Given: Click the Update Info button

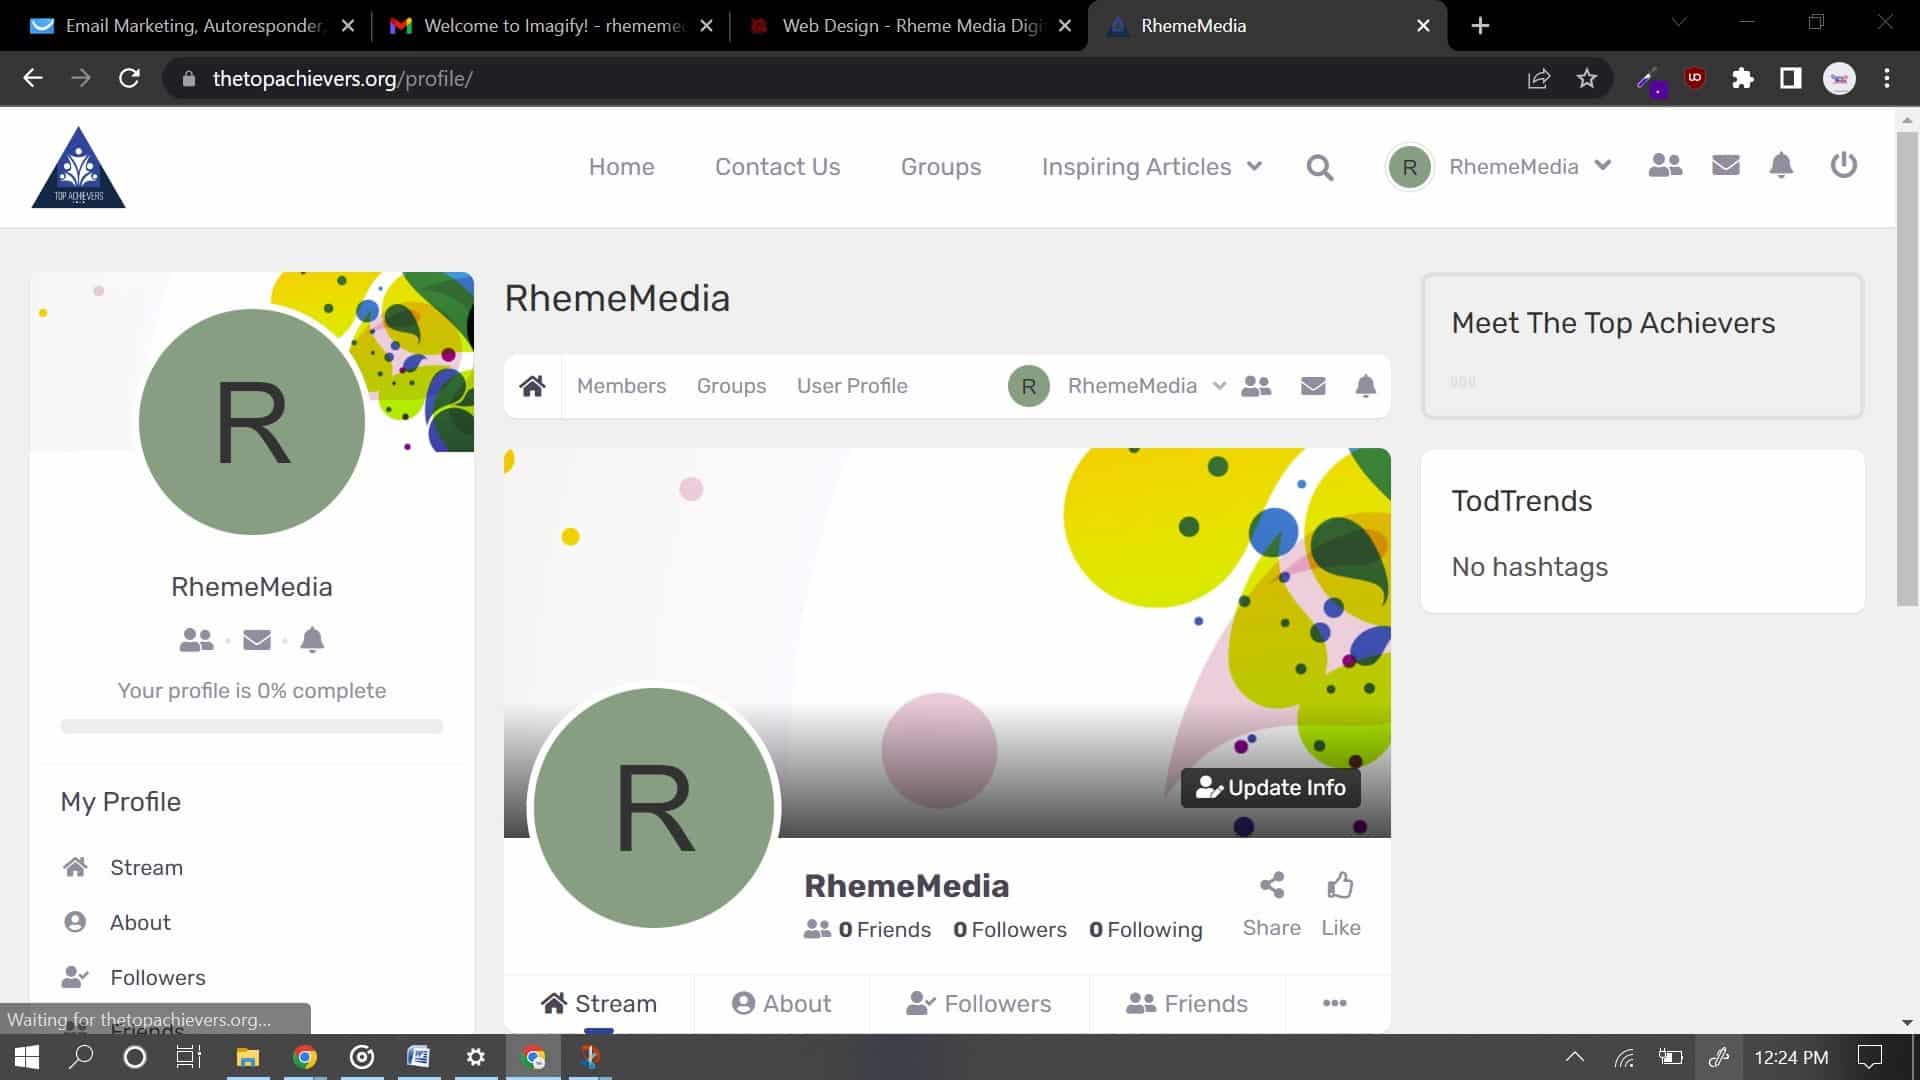Looking at the screenshot, I should click(1270, 788).
